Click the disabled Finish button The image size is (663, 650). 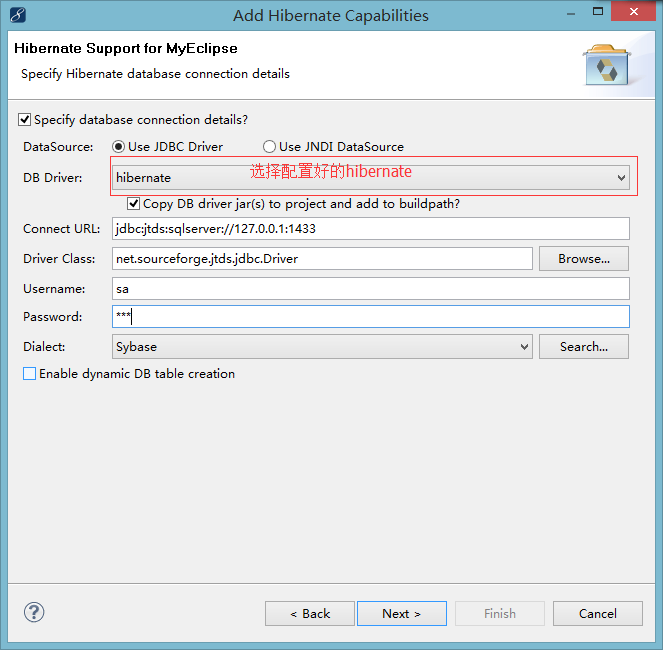(500, 614)
